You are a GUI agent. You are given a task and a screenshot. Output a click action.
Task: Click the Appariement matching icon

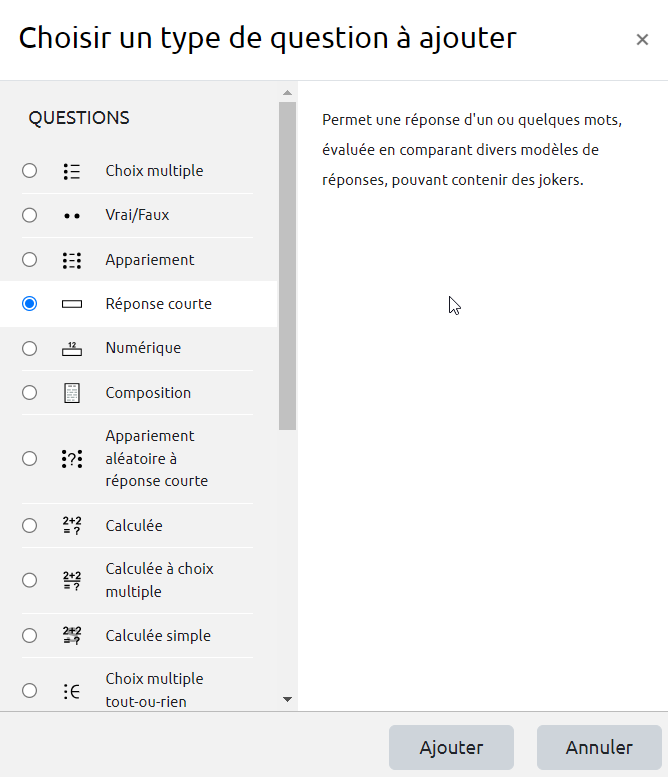pyautogui.click(x=71, y=260)
